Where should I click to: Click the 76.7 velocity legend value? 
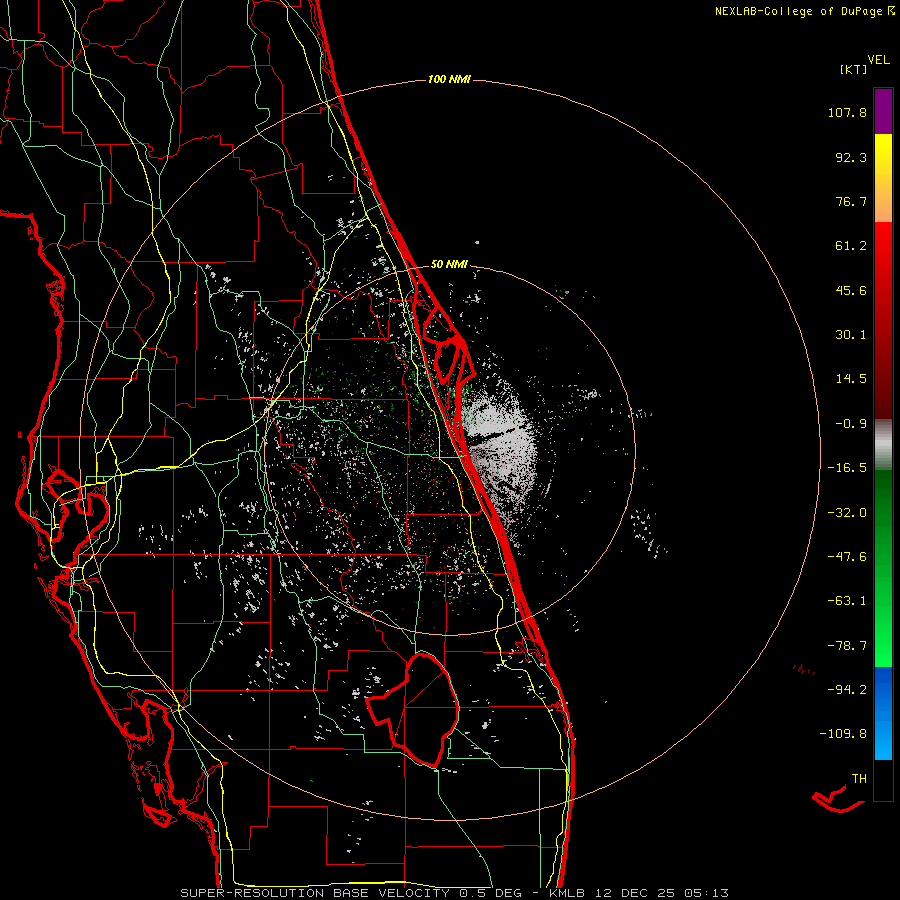click(x=851, y=201)
